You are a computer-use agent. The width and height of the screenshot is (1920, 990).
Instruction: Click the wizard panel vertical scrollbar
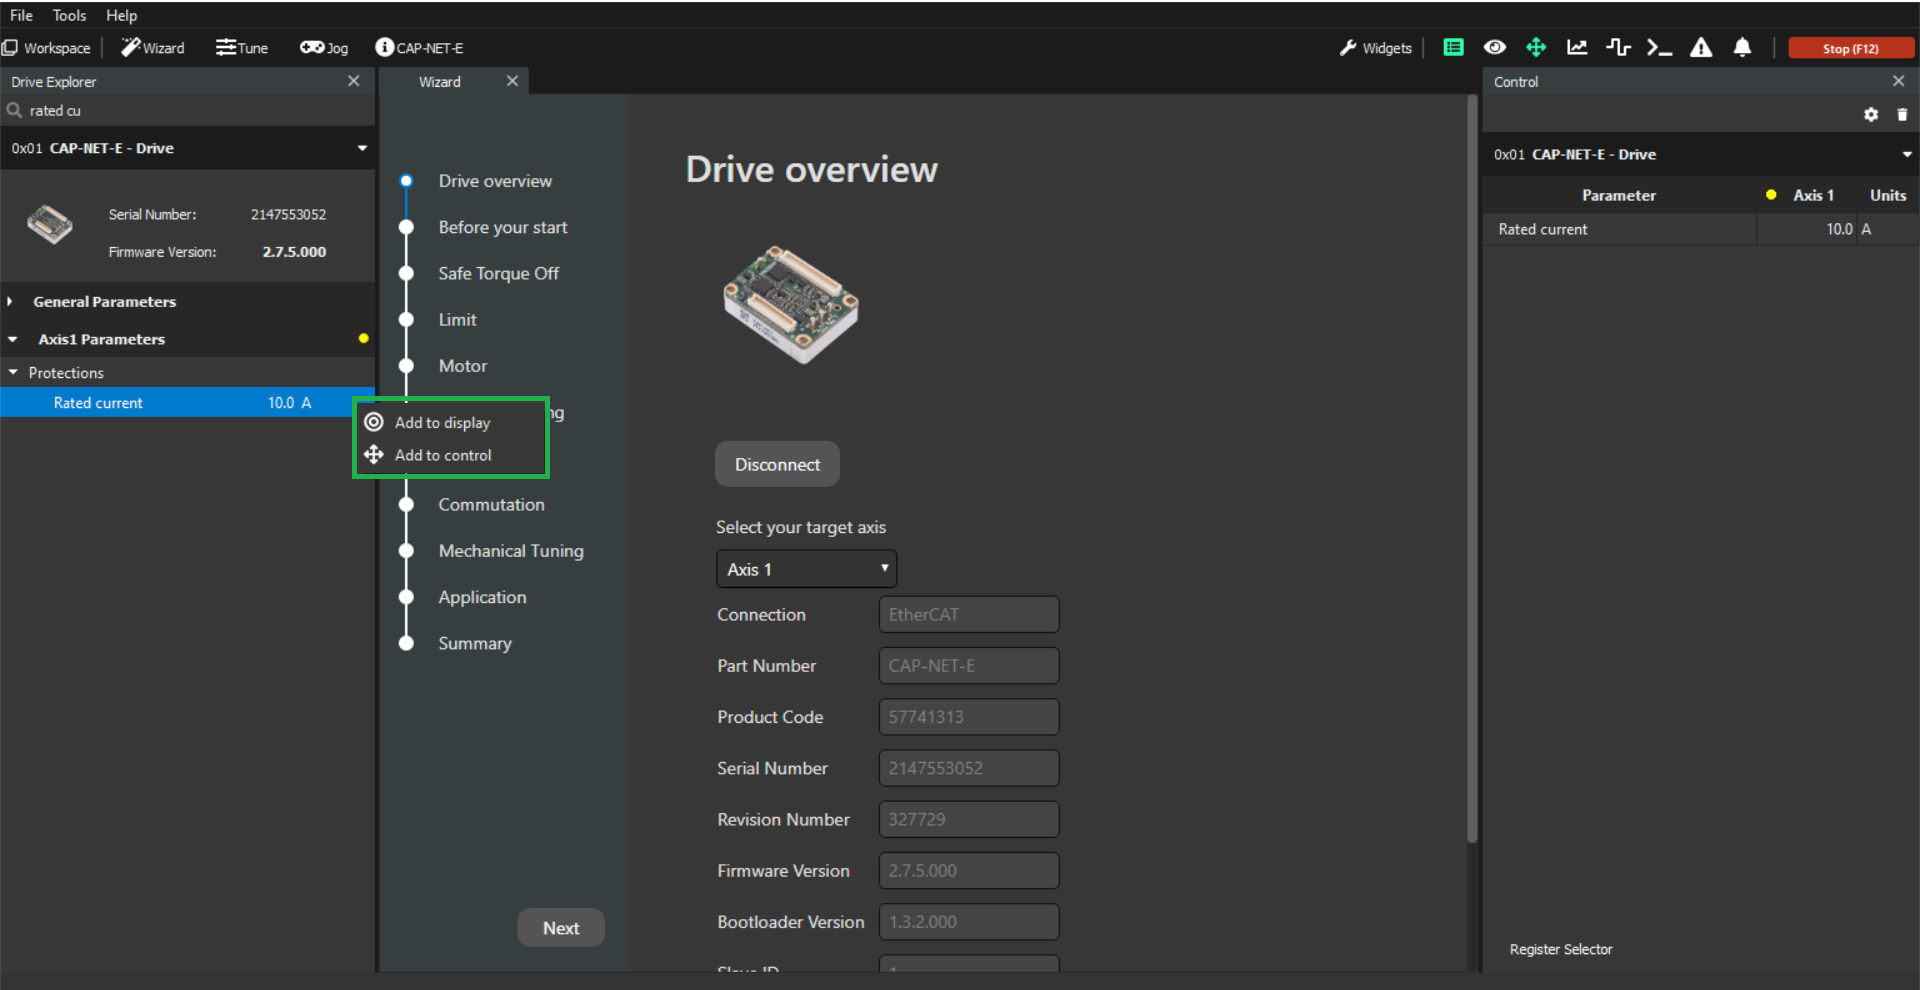tap(1472, 470)
